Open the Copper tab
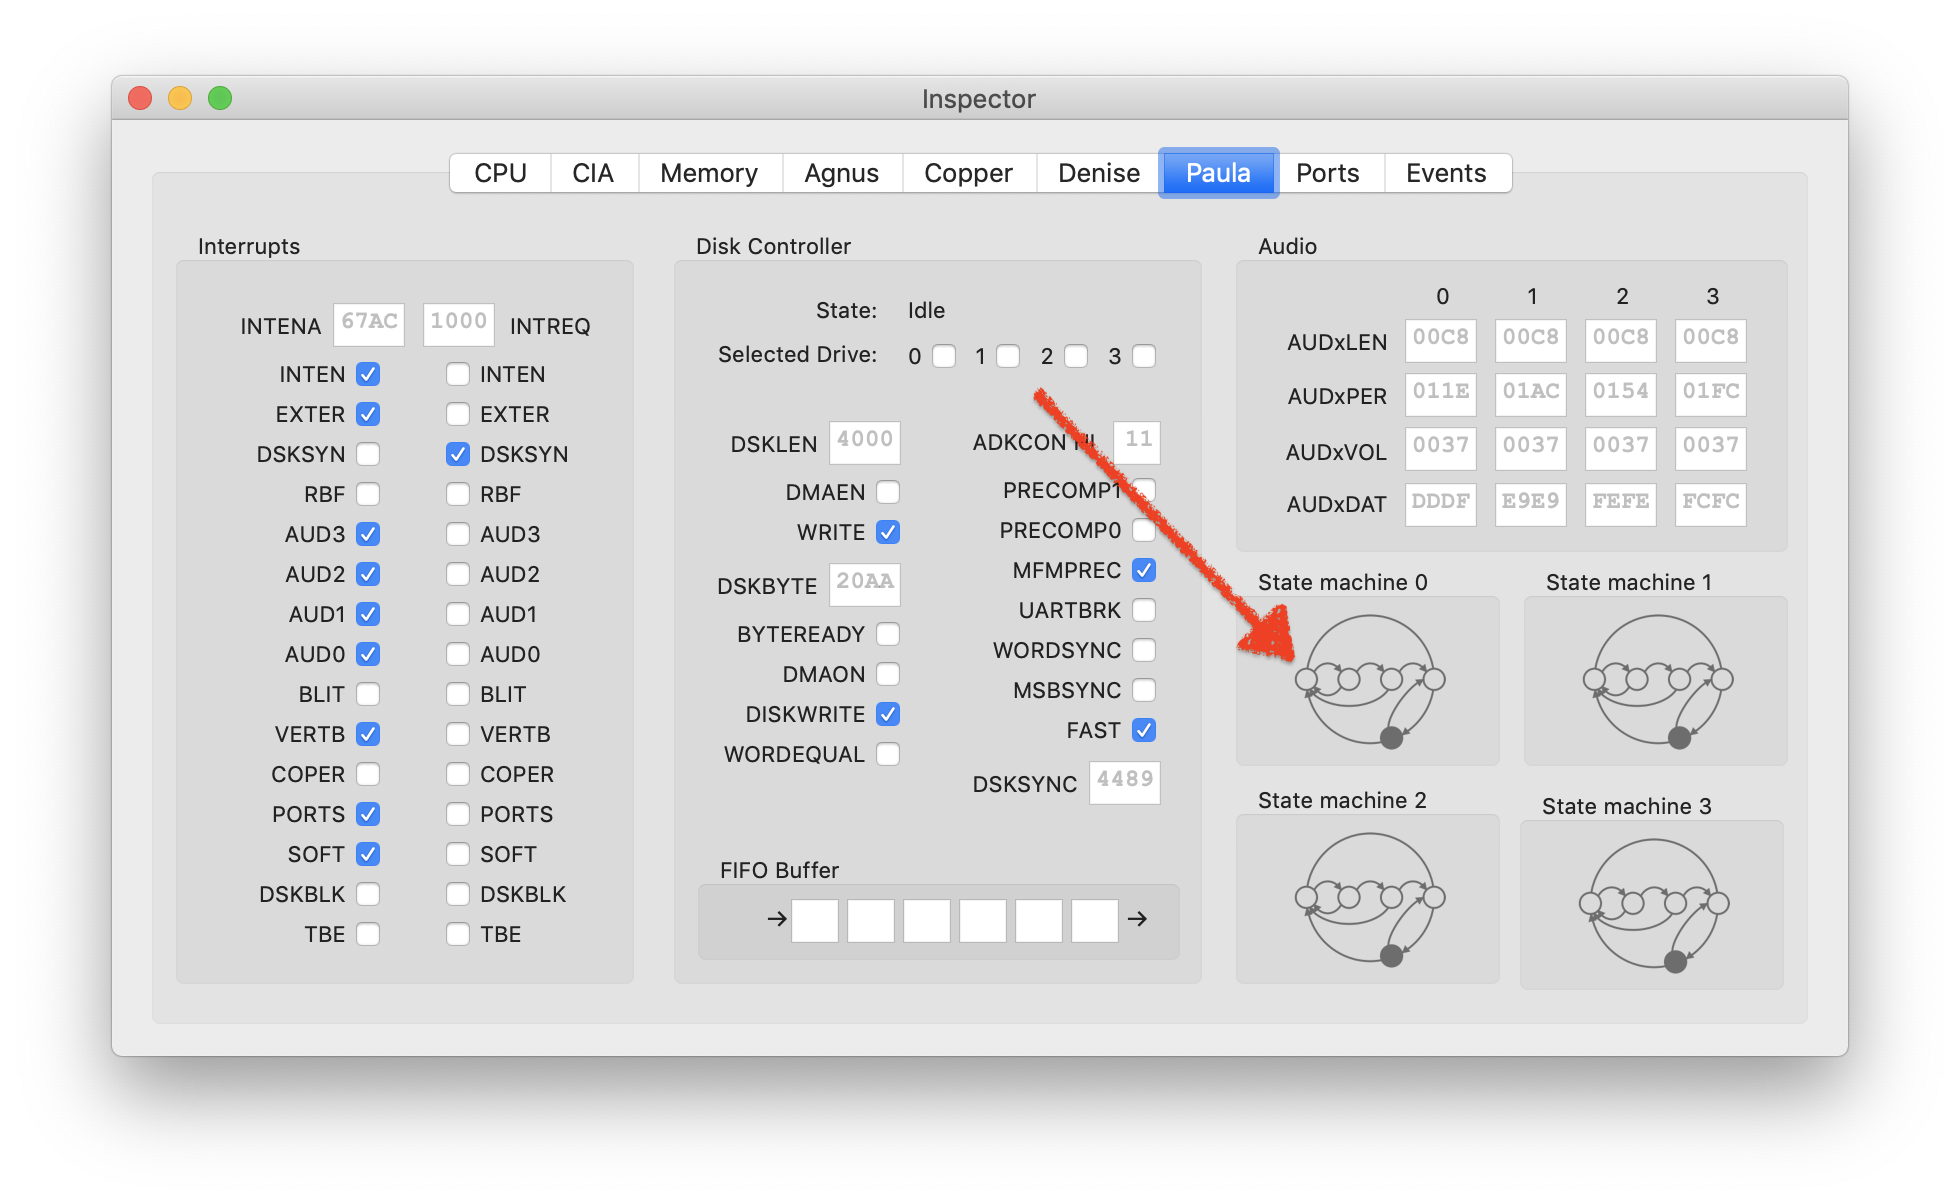This screenshot has width=1960, height=1204. click(968, 173)
